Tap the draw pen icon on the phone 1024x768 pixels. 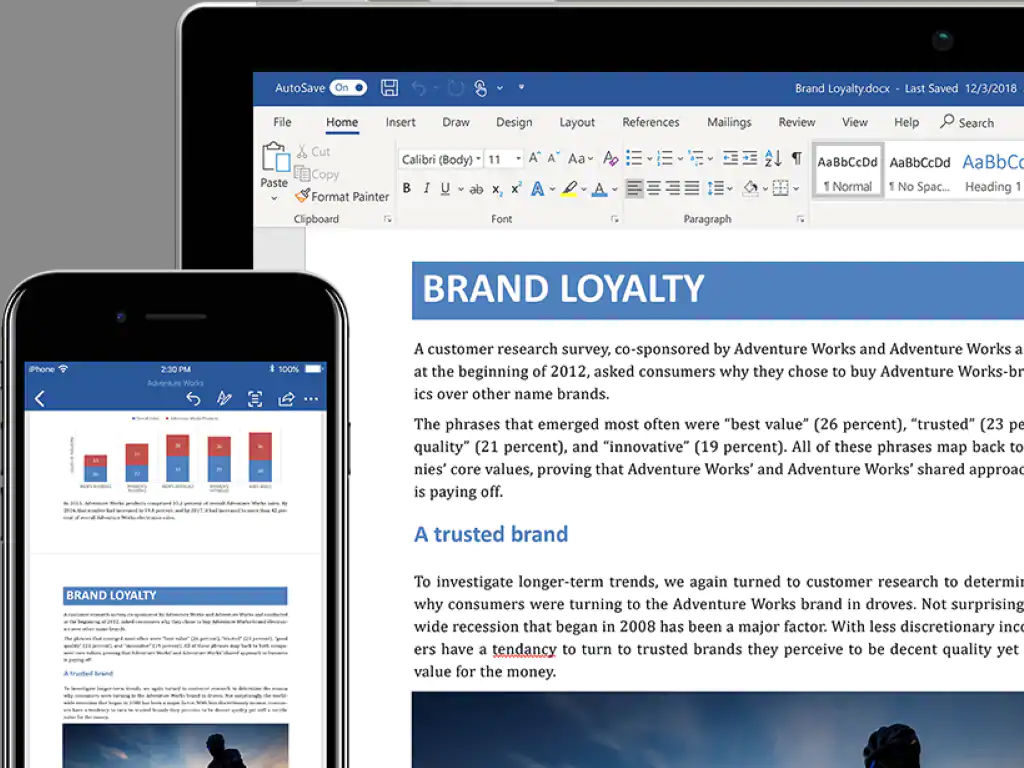pos(224,398)
